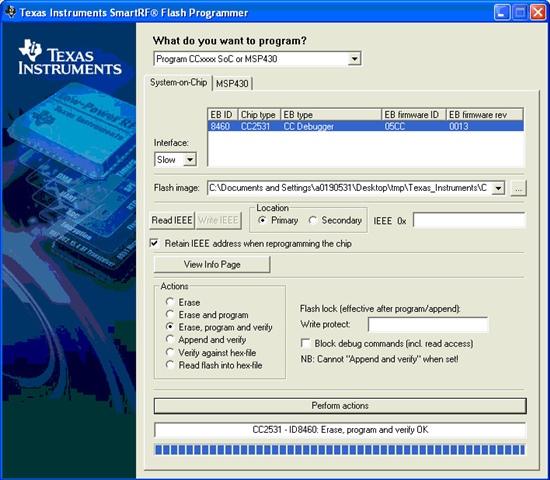
Task: Select Verify against hex-file action
Action: (170, 352)
